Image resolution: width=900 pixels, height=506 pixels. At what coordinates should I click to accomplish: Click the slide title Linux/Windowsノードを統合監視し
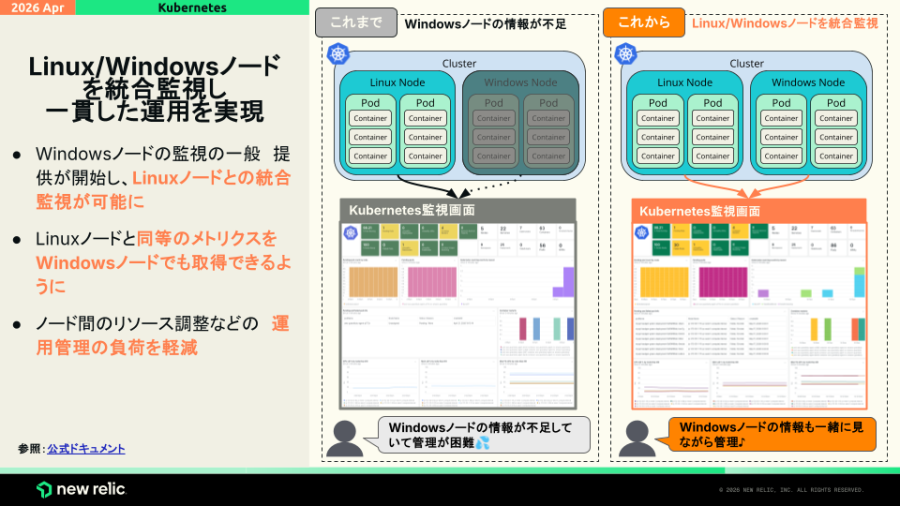[x=154, y=77]
